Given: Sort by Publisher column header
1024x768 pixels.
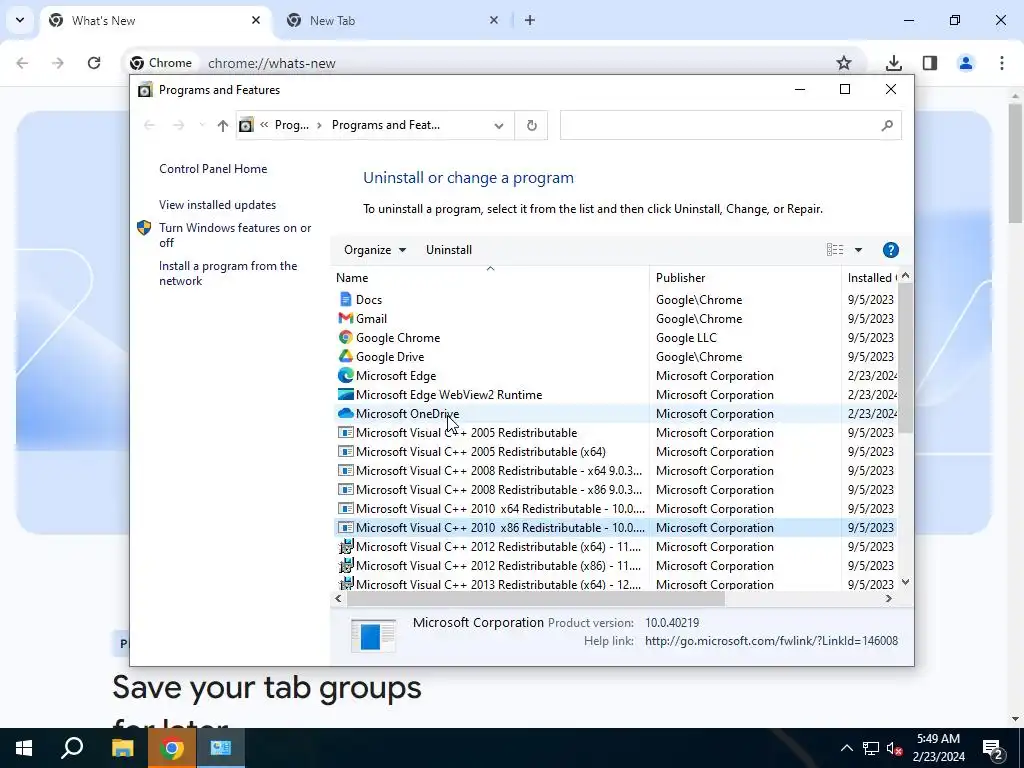Looking at the screenshot, I should 745,278.
